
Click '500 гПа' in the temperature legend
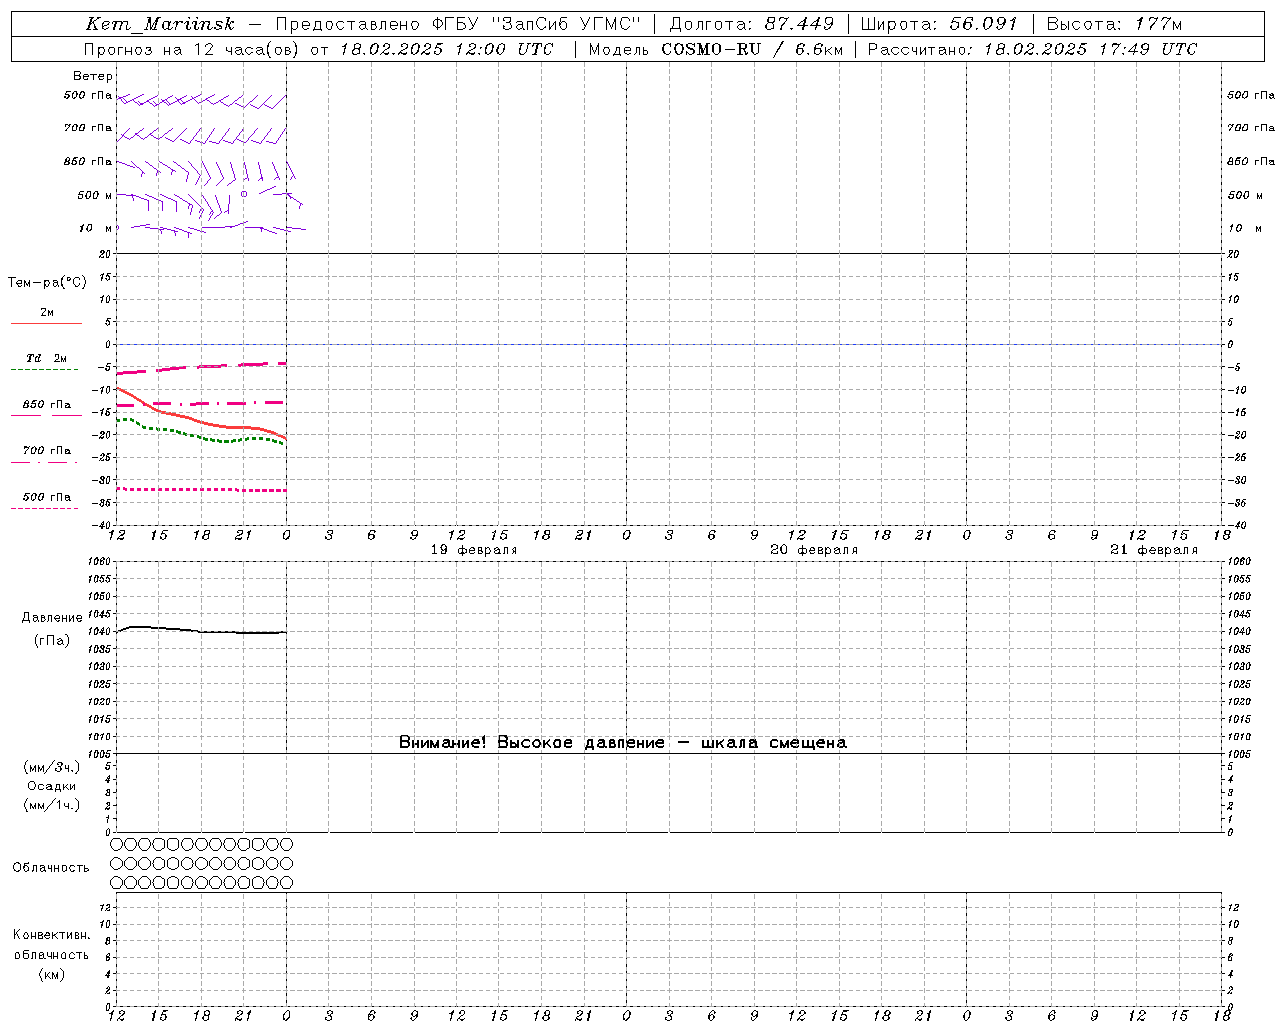pos(47,497)
